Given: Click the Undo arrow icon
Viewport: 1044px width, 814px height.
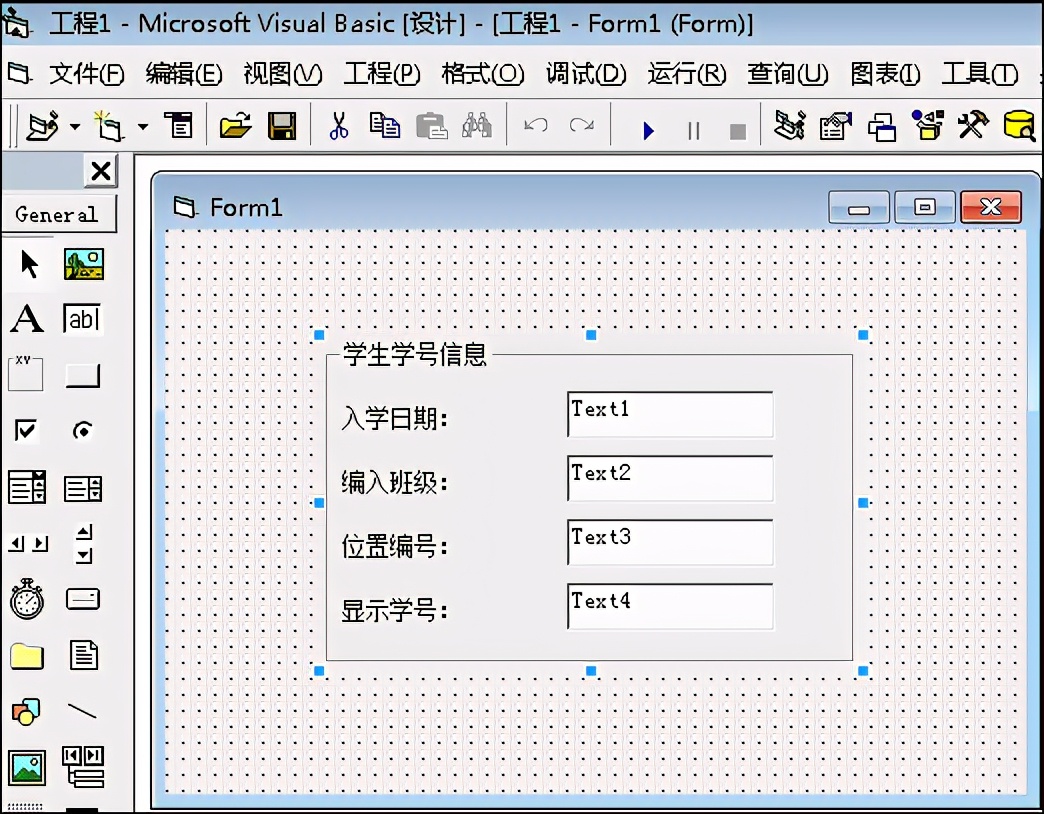Looking at the screenshot, I should pyautogui.click(x=536, y=125).
